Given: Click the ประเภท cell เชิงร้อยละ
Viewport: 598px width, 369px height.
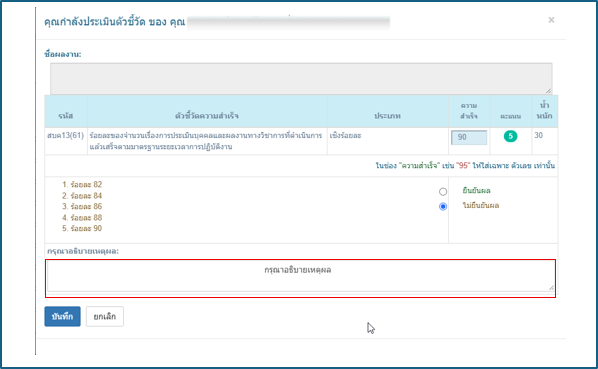Looking at the screenshot, I should (345, 135).
